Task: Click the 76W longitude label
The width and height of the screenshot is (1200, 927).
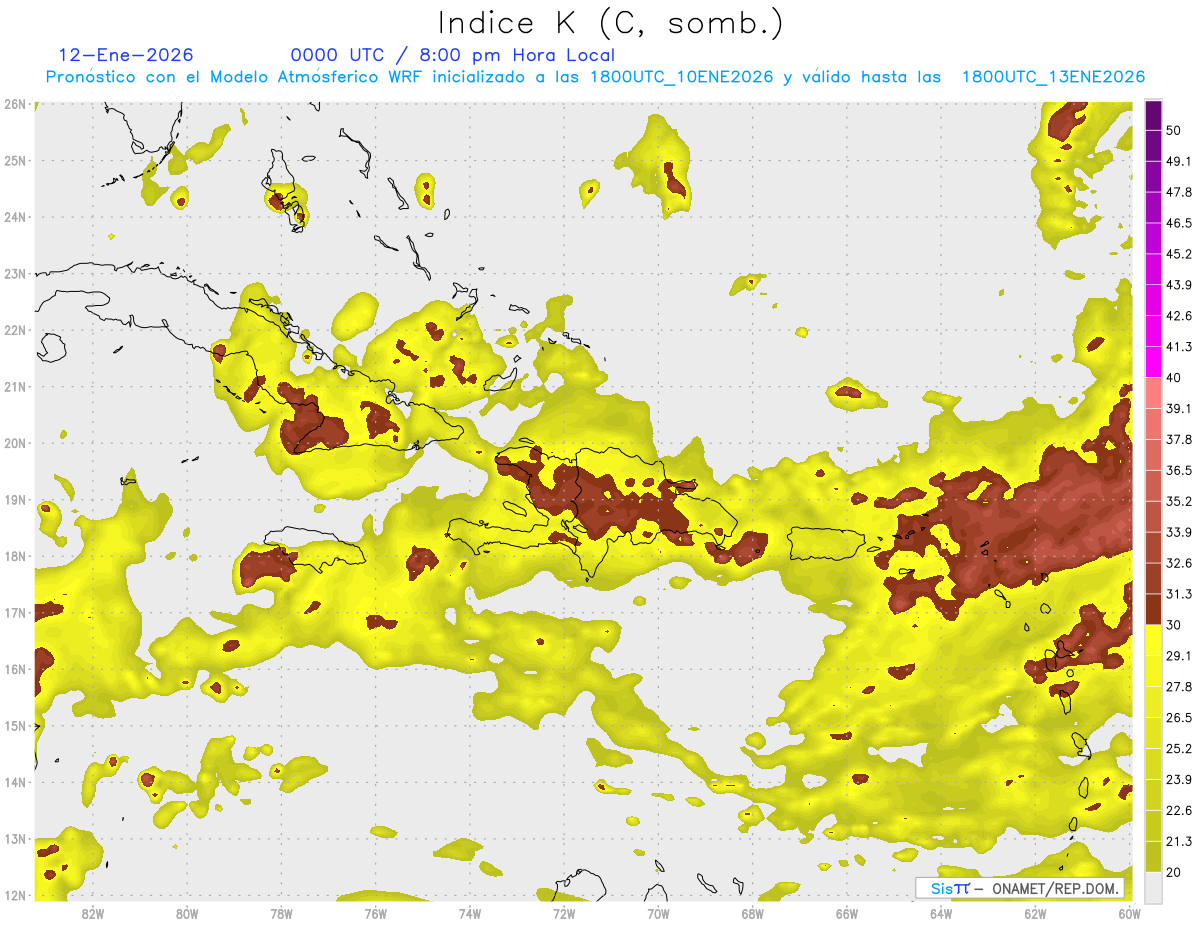Action: pos(376,913)
